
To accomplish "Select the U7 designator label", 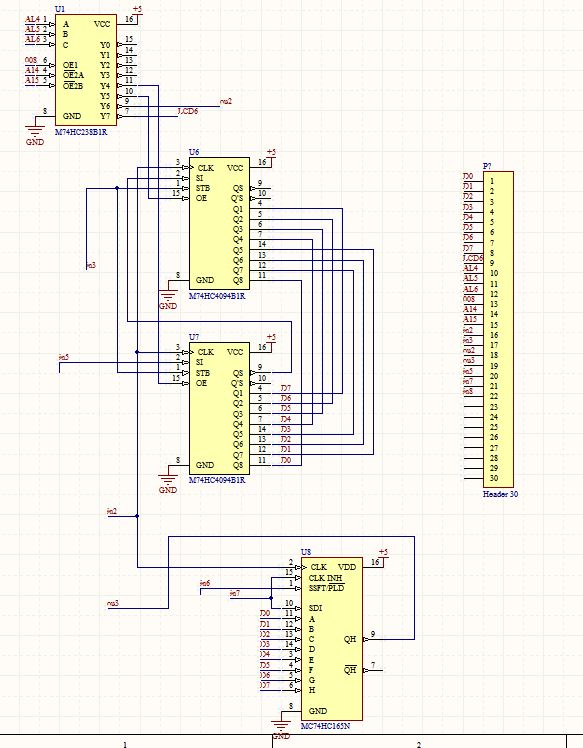I will 194,337.
